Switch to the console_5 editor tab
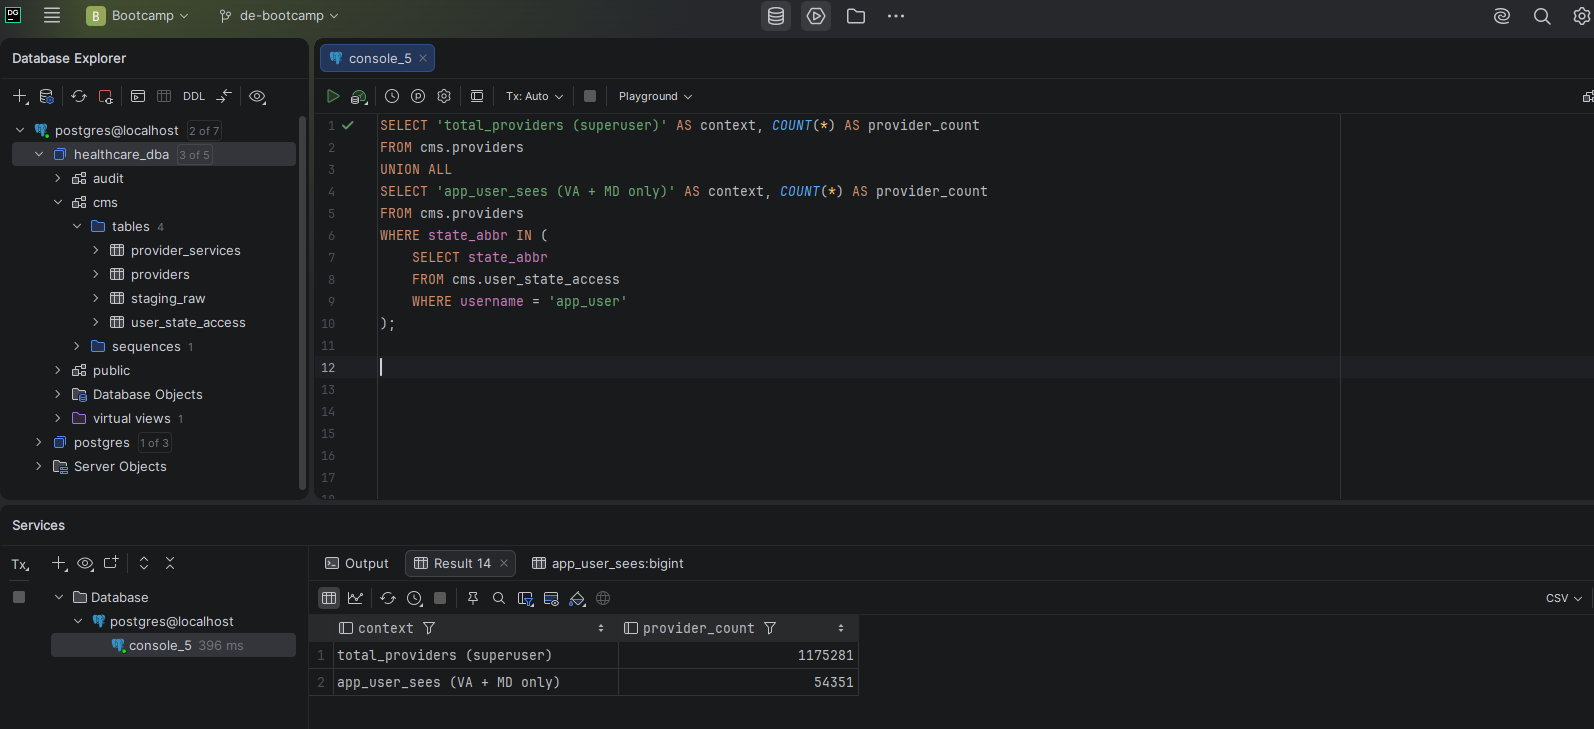Viewport: 1594px width, 729px height. (x=378, y=58)
